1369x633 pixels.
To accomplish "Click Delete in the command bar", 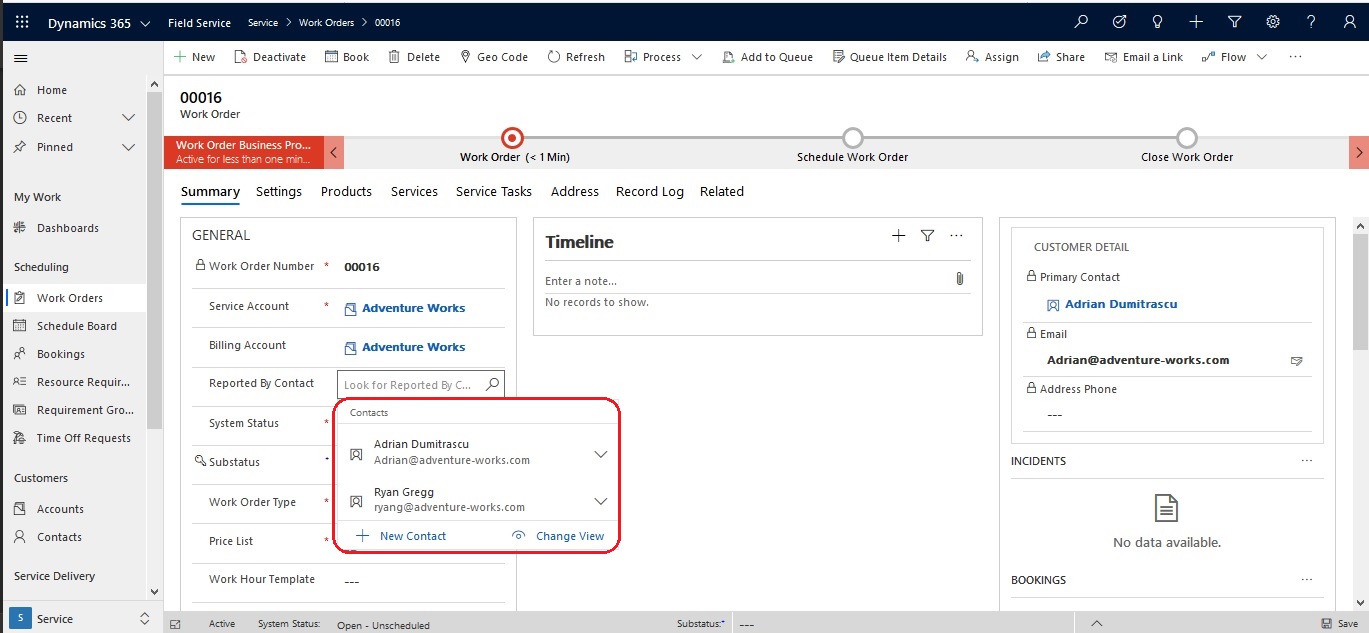I will point(414,57).
